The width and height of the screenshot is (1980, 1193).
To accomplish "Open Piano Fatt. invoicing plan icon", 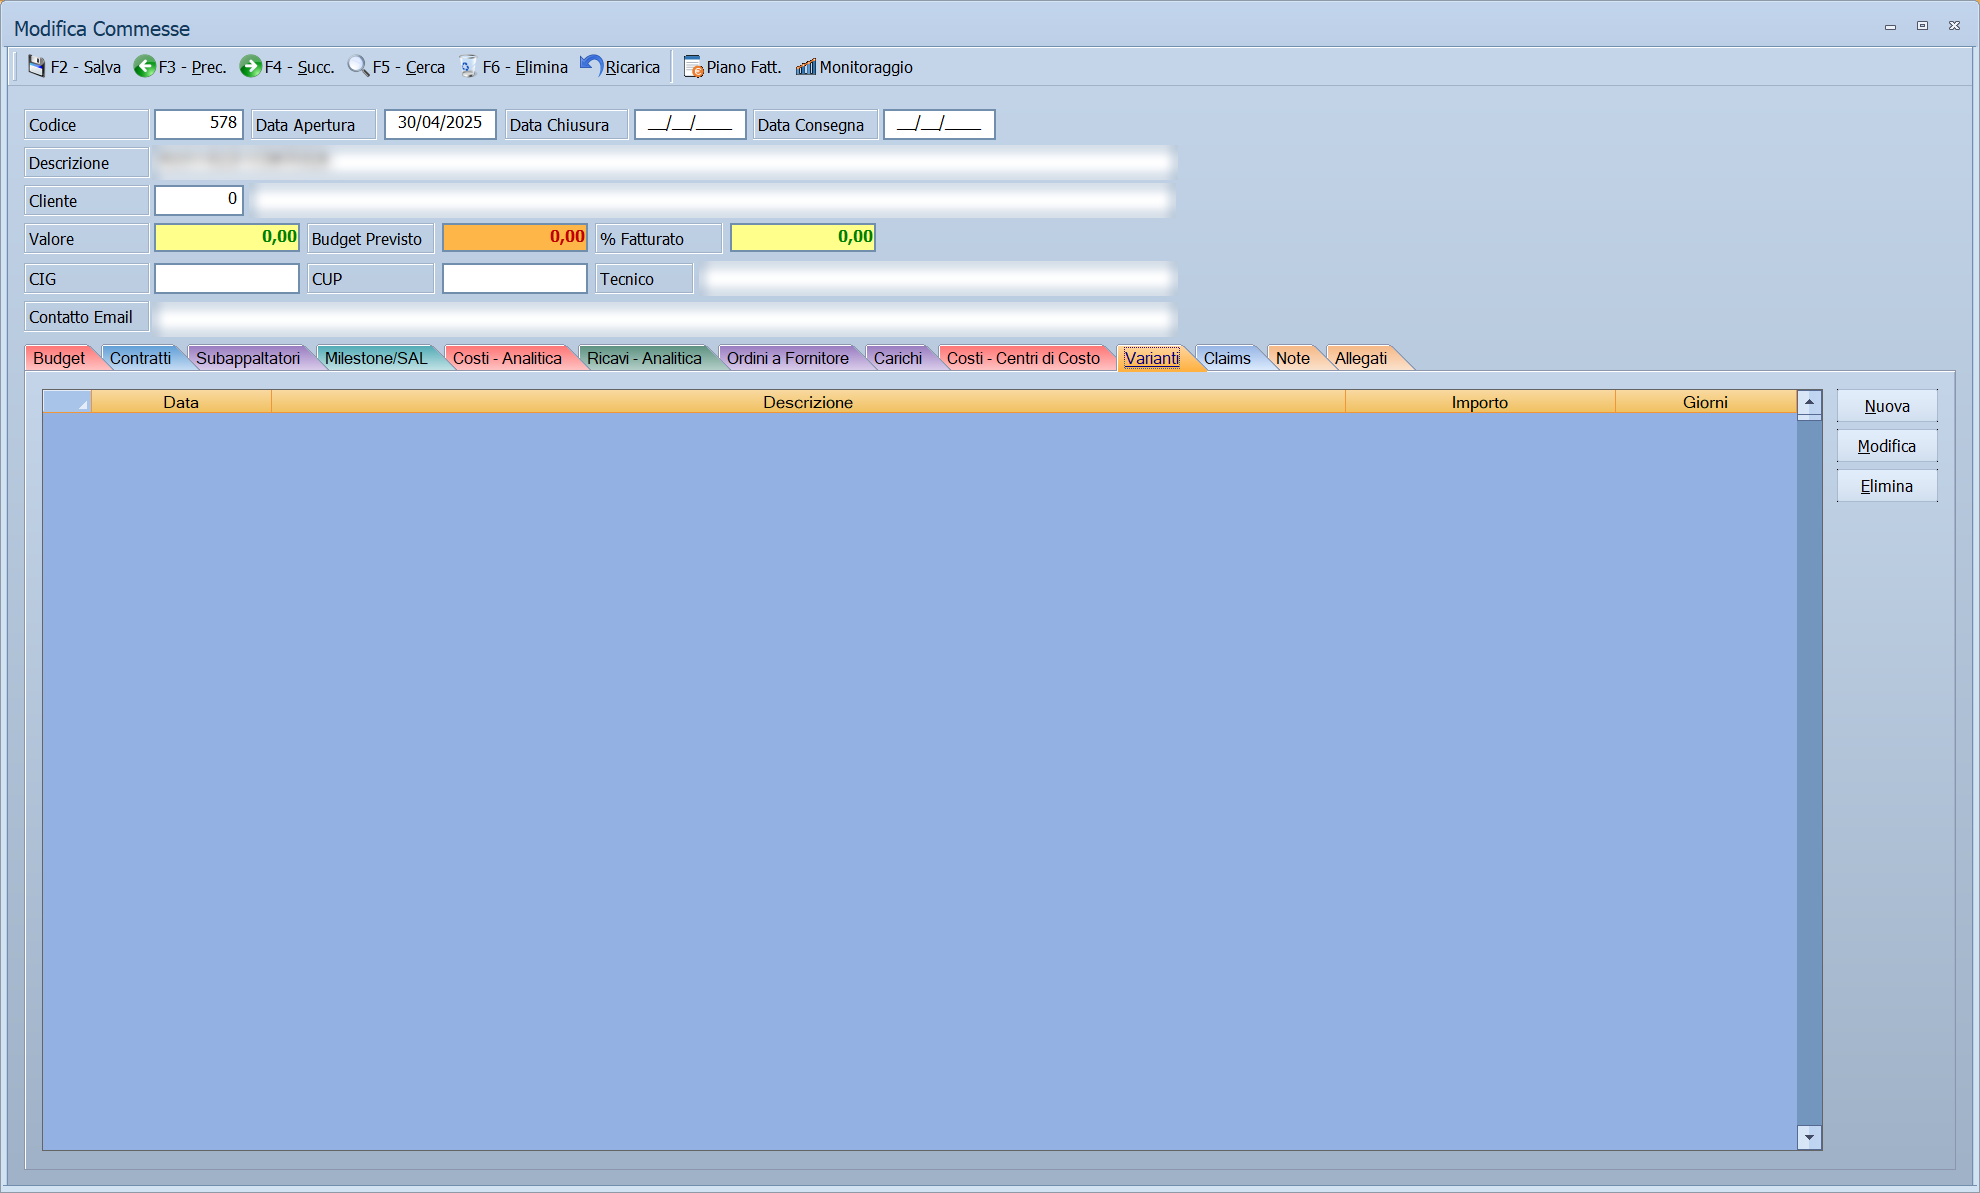I will coord(693,67).
